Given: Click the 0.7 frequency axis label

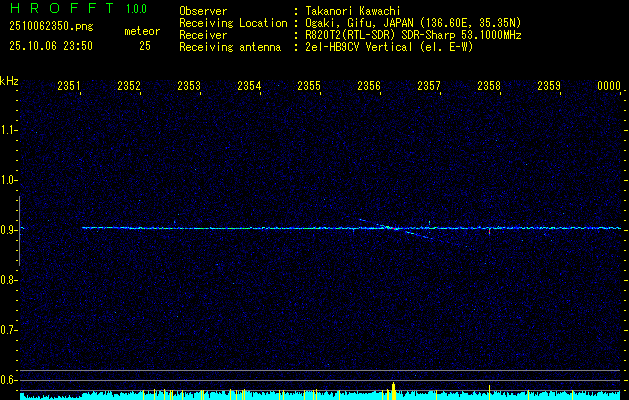Looking at the screenshot, I should (8, 330).
